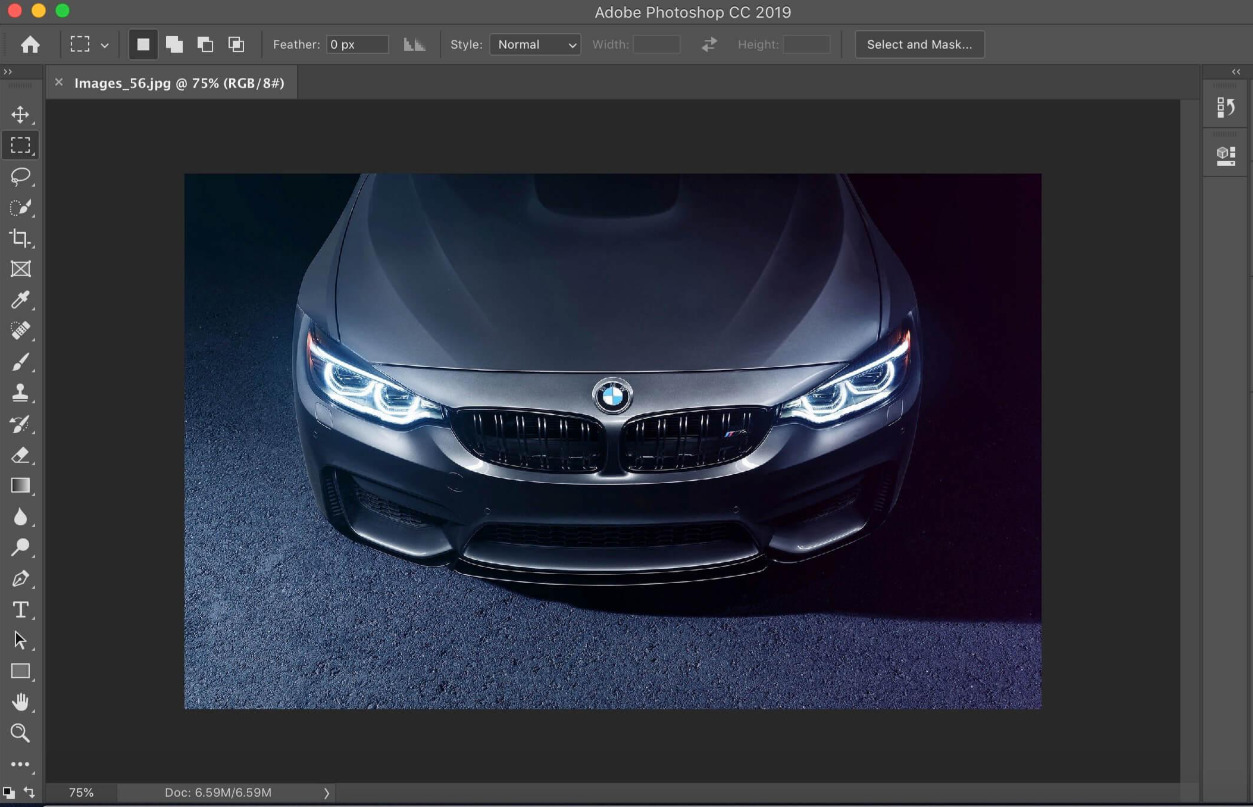Select the Clone Stamp tool
Screen dimensions: 1253x807
[x=20, y=393]
